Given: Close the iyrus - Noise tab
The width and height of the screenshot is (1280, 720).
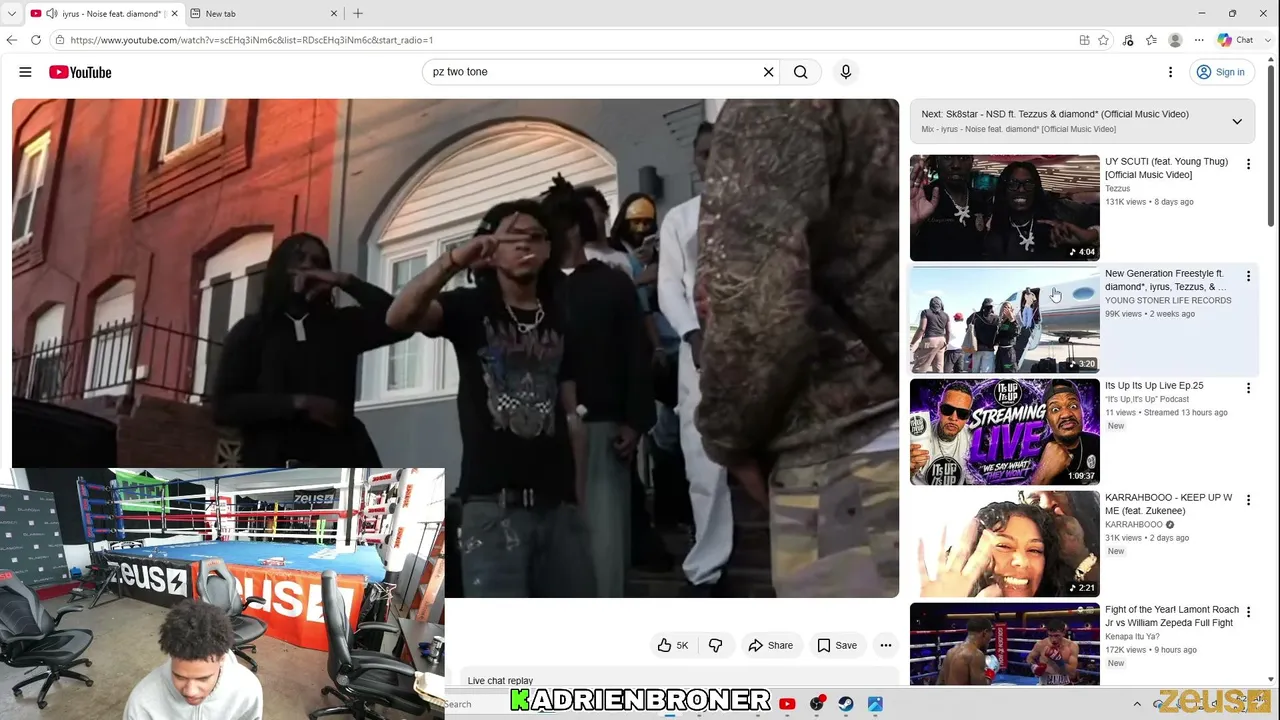Looking at the screenshot, I should [x=174, y=14].
